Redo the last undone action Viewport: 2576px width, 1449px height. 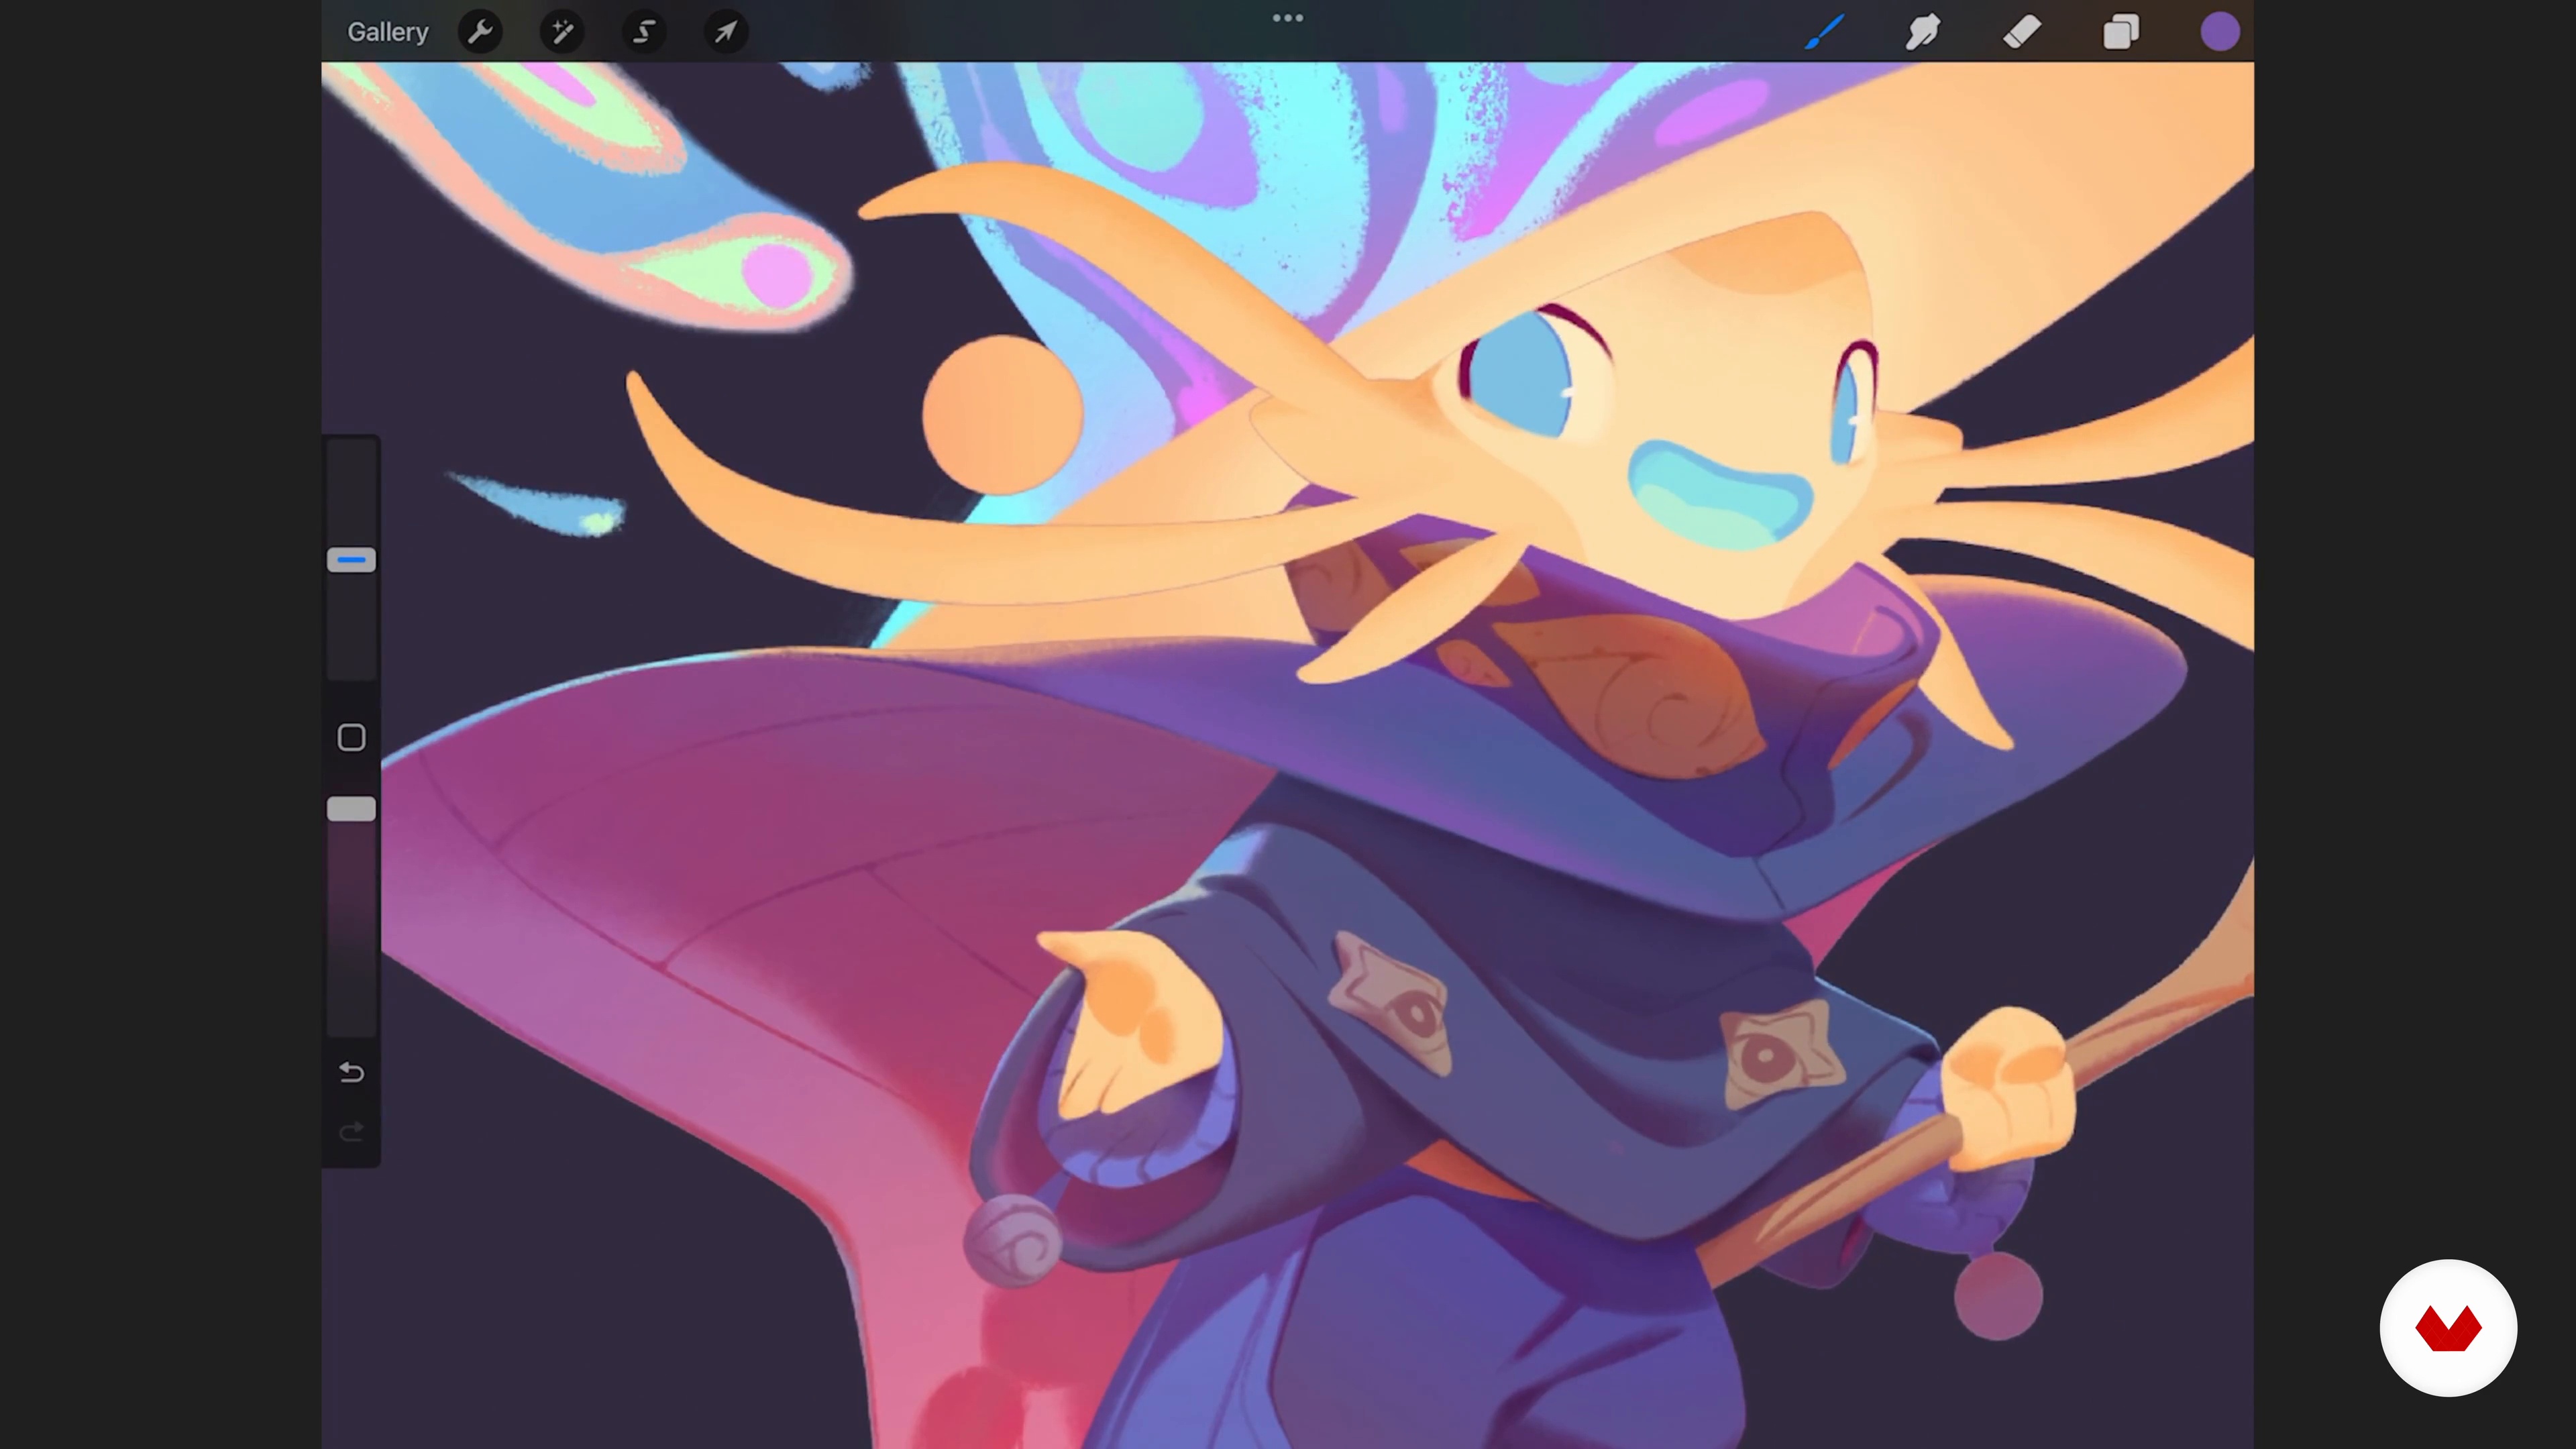[351, 1132]
